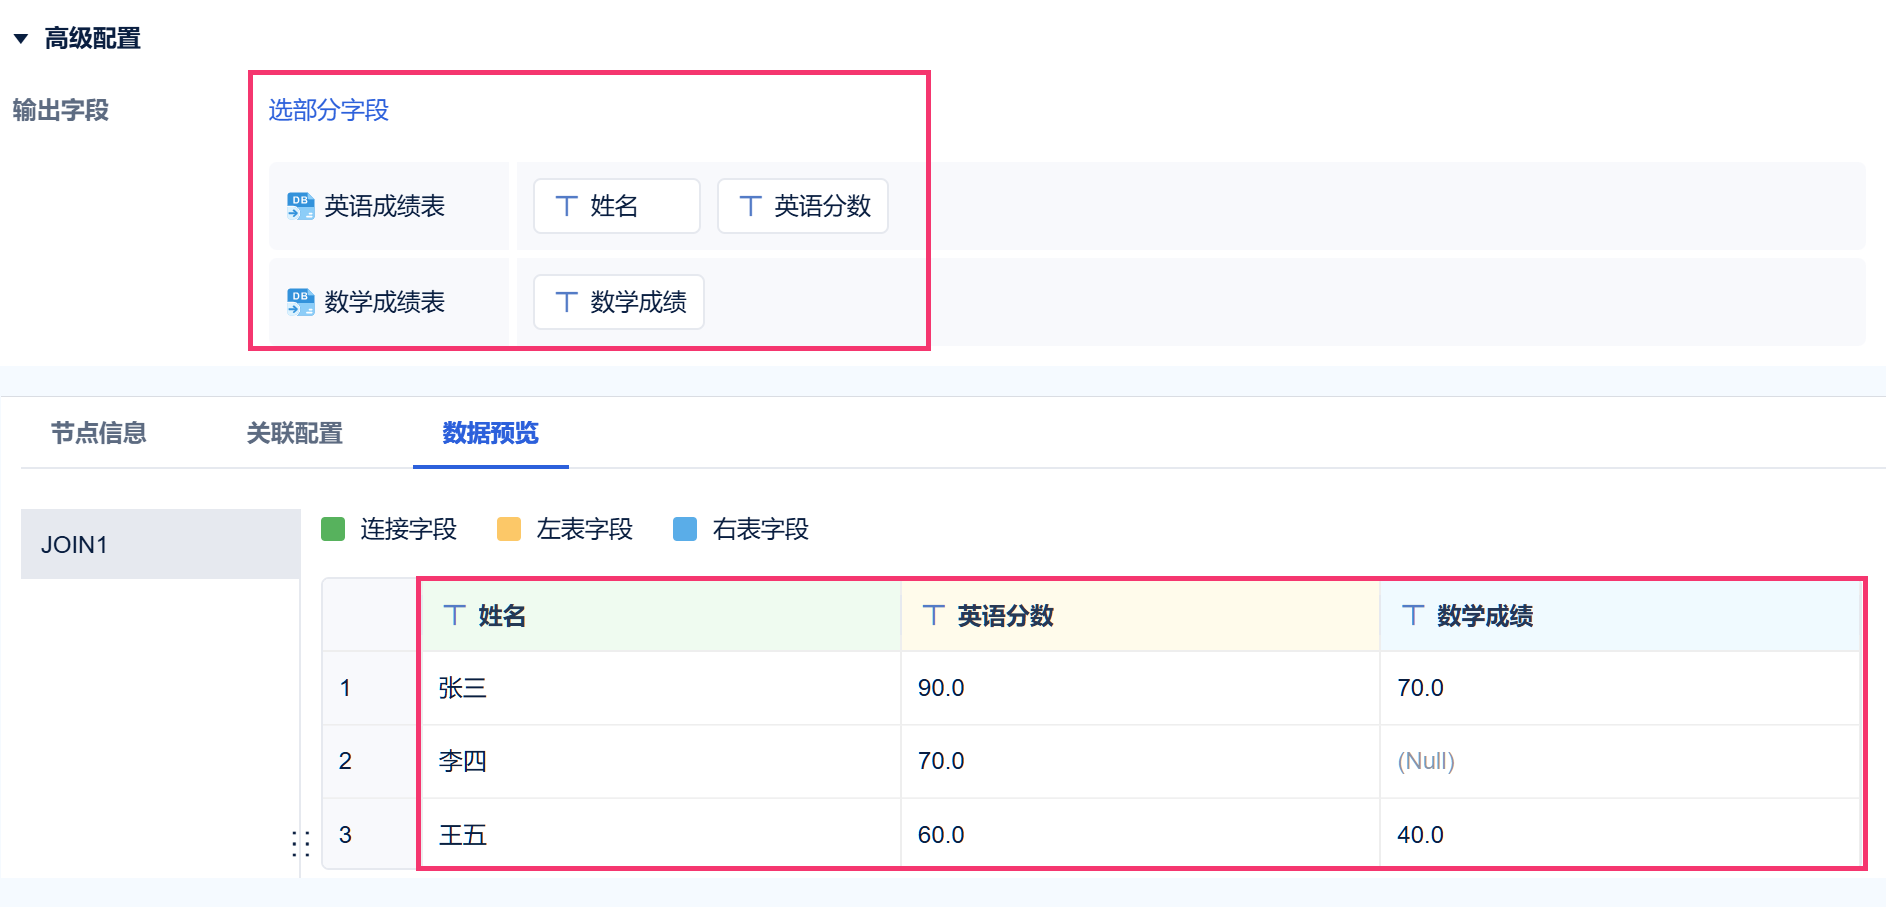Select JOIN1 in the left list

pos(160,544)
